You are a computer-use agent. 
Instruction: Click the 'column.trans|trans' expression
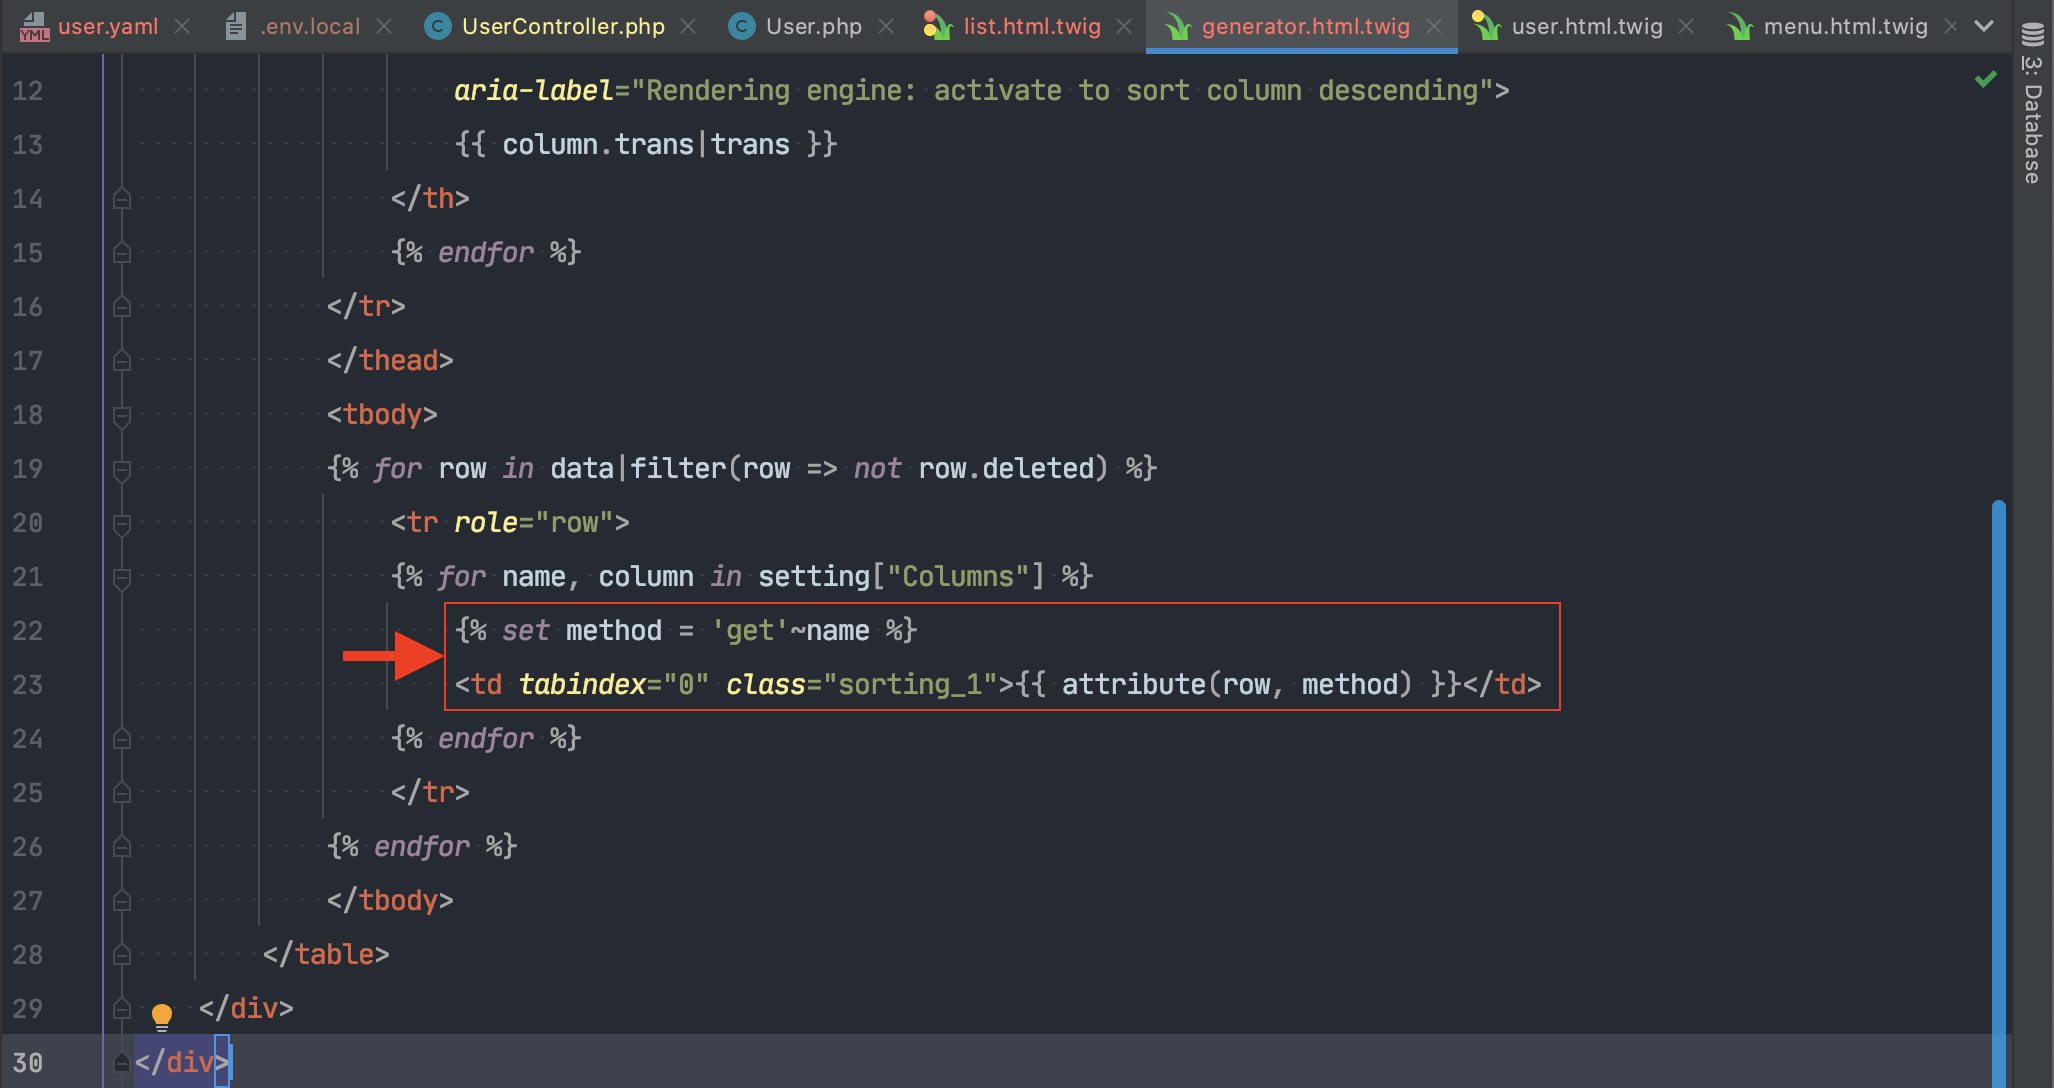[x=646, y=145]
